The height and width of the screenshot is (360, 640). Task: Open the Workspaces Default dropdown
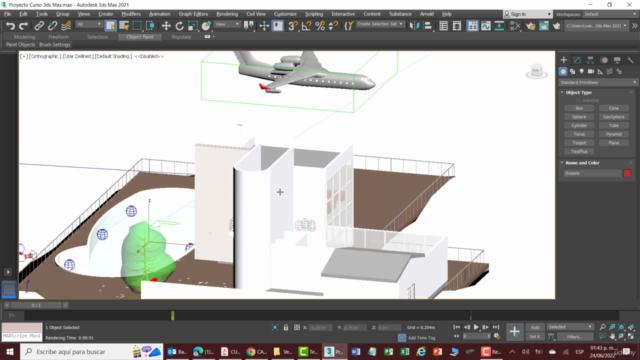coord(610,14)
